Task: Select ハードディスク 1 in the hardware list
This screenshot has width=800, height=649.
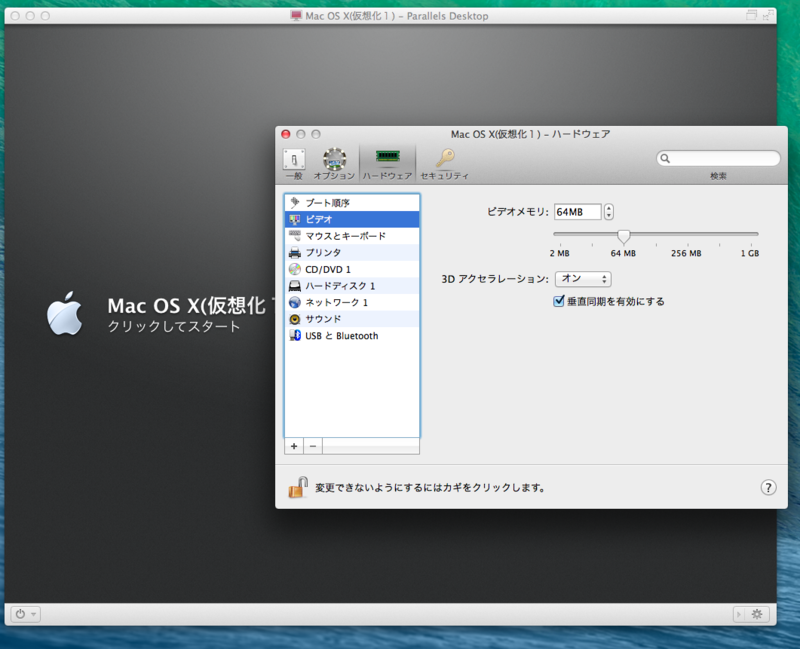Action: [x=352, y=286]
